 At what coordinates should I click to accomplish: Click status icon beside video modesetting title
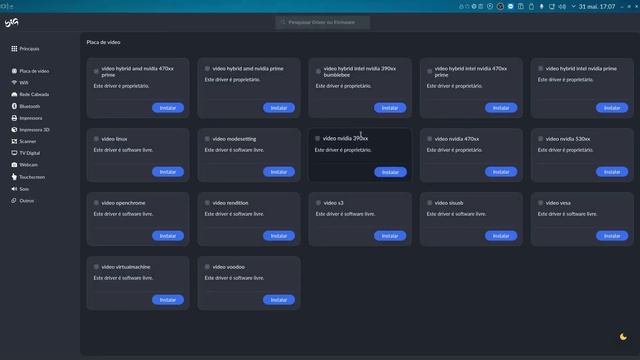coord(207,139)
